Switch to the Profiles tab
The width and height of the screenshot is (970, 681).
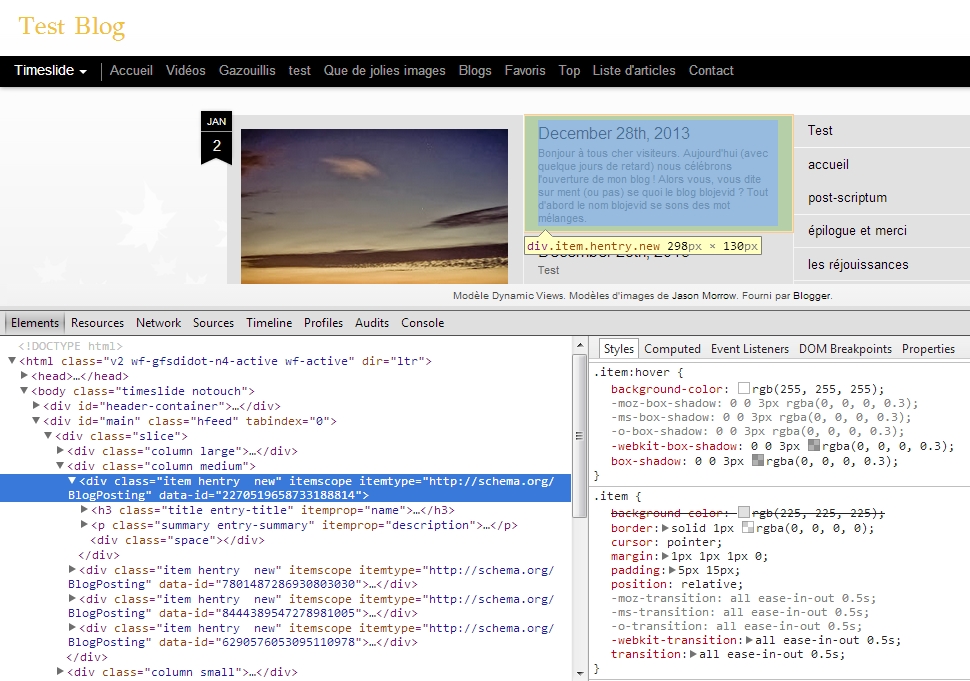click(x=323, y=323)
